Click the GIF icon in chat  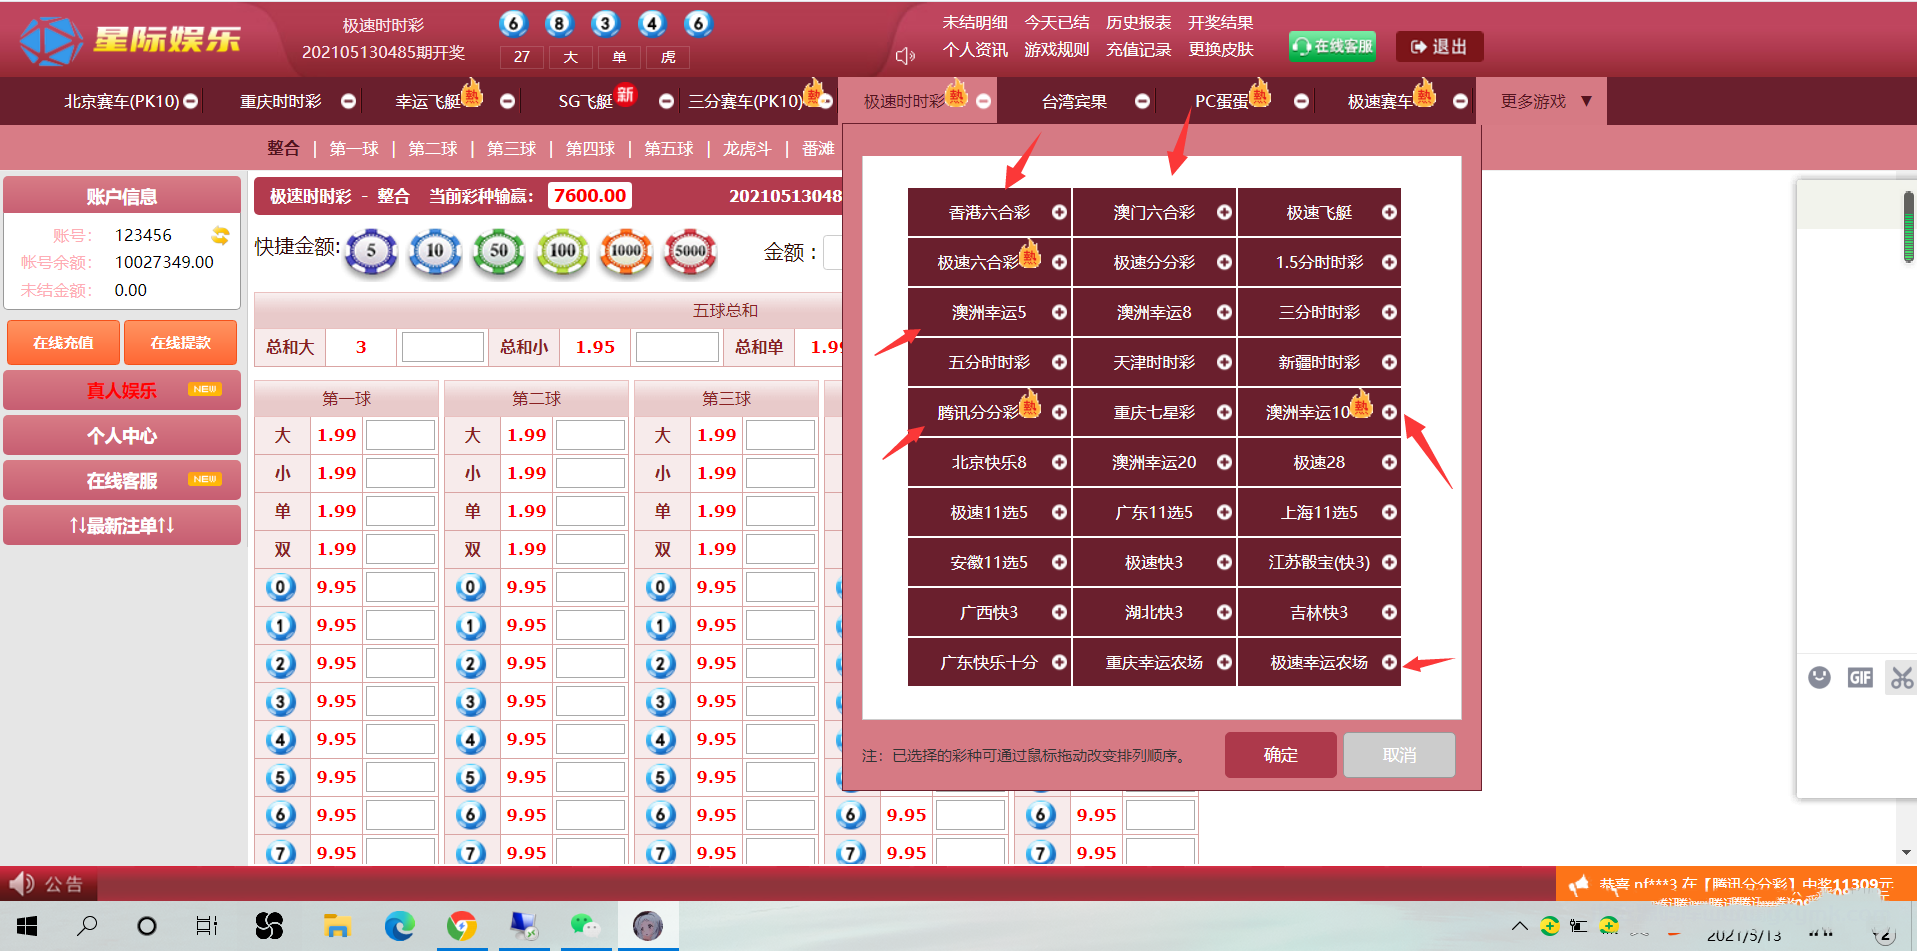tap(1859, 678)
